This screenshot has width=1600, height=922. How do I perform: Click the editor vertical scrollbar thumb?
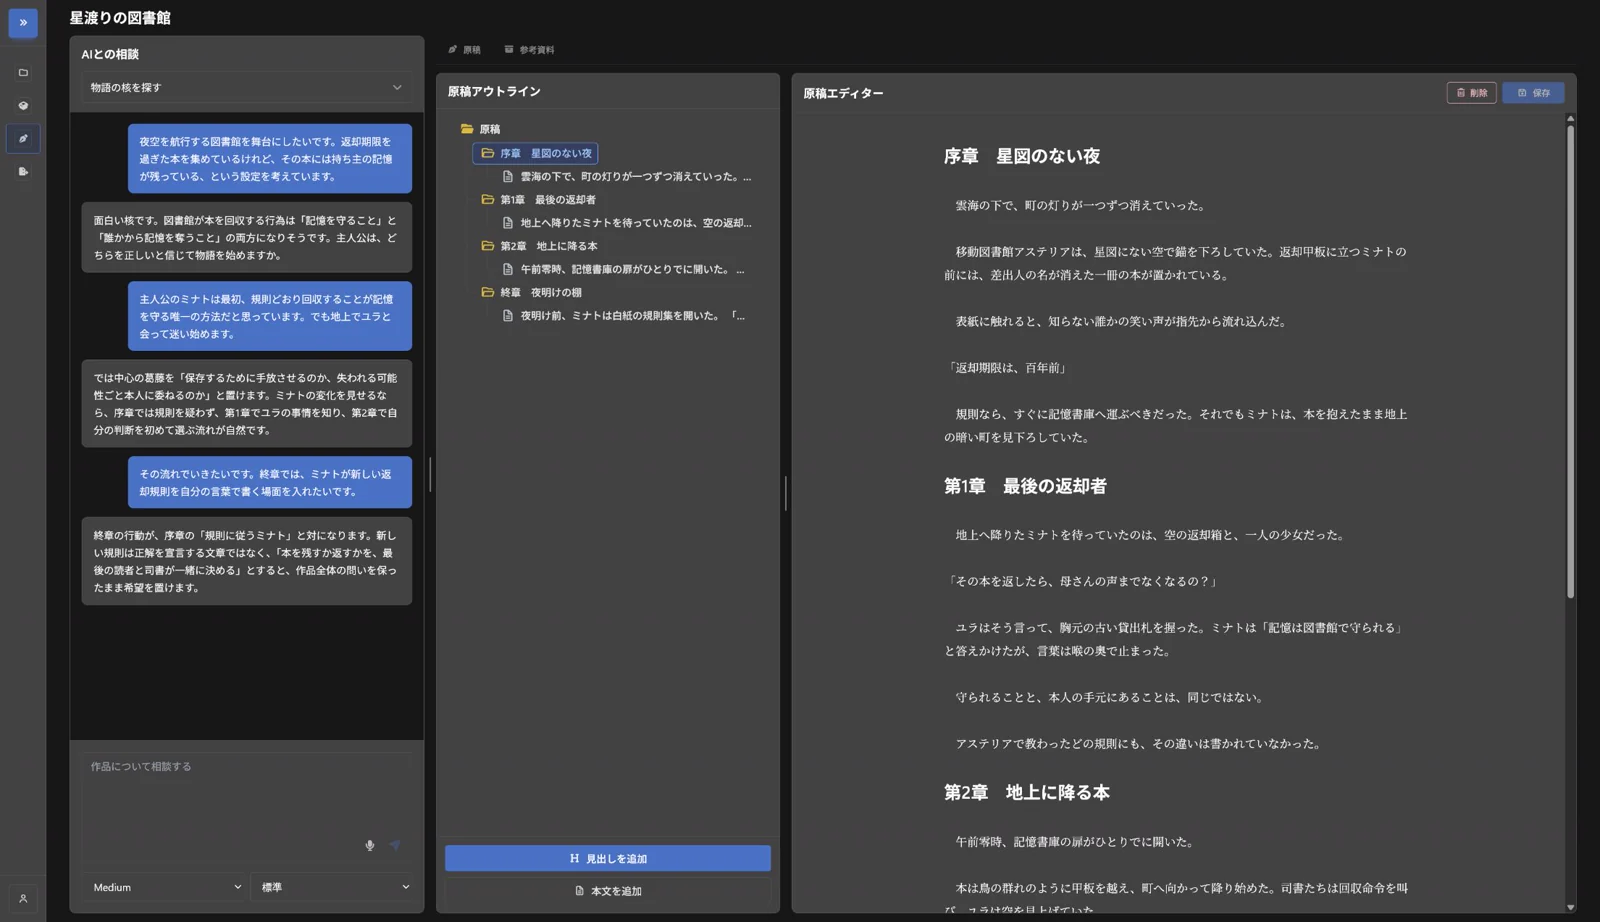click(x=1570, y=361)
